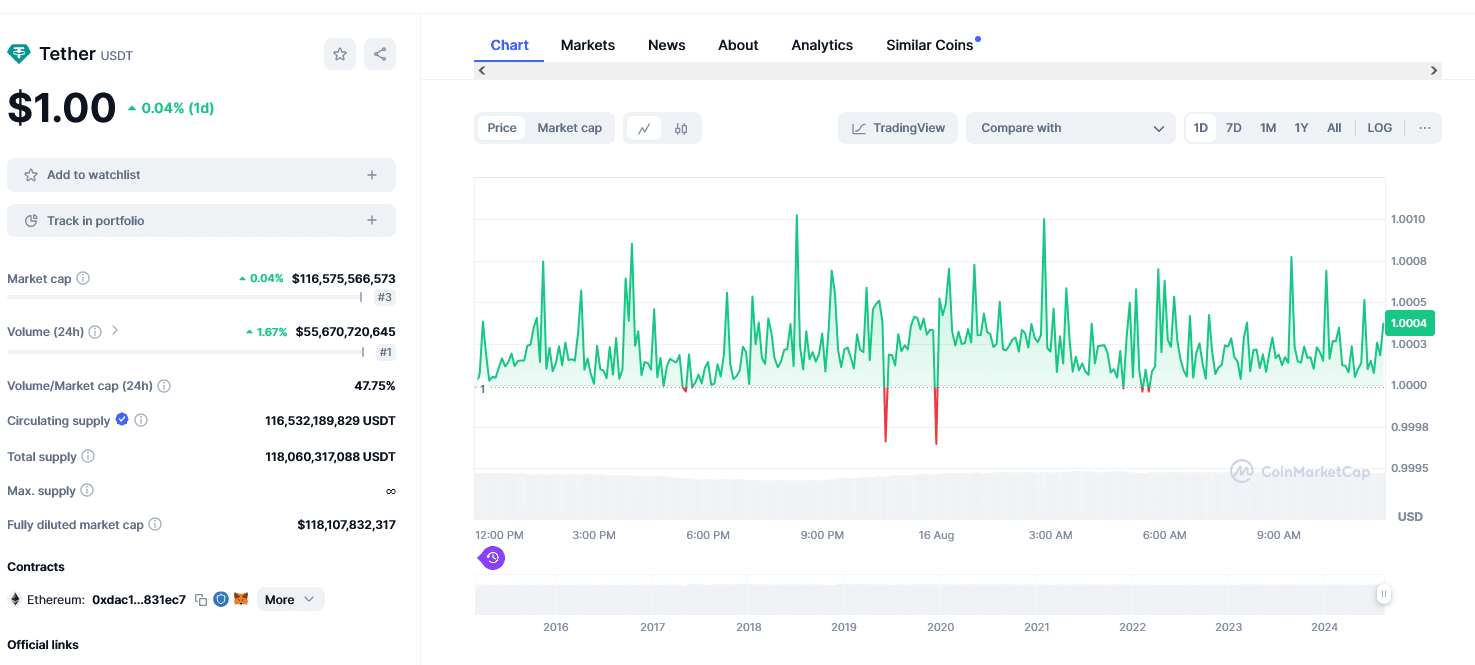This screenshot has width=1475, height=665.
Task: Click the share icon next to Tether
Action: [380, 54]
